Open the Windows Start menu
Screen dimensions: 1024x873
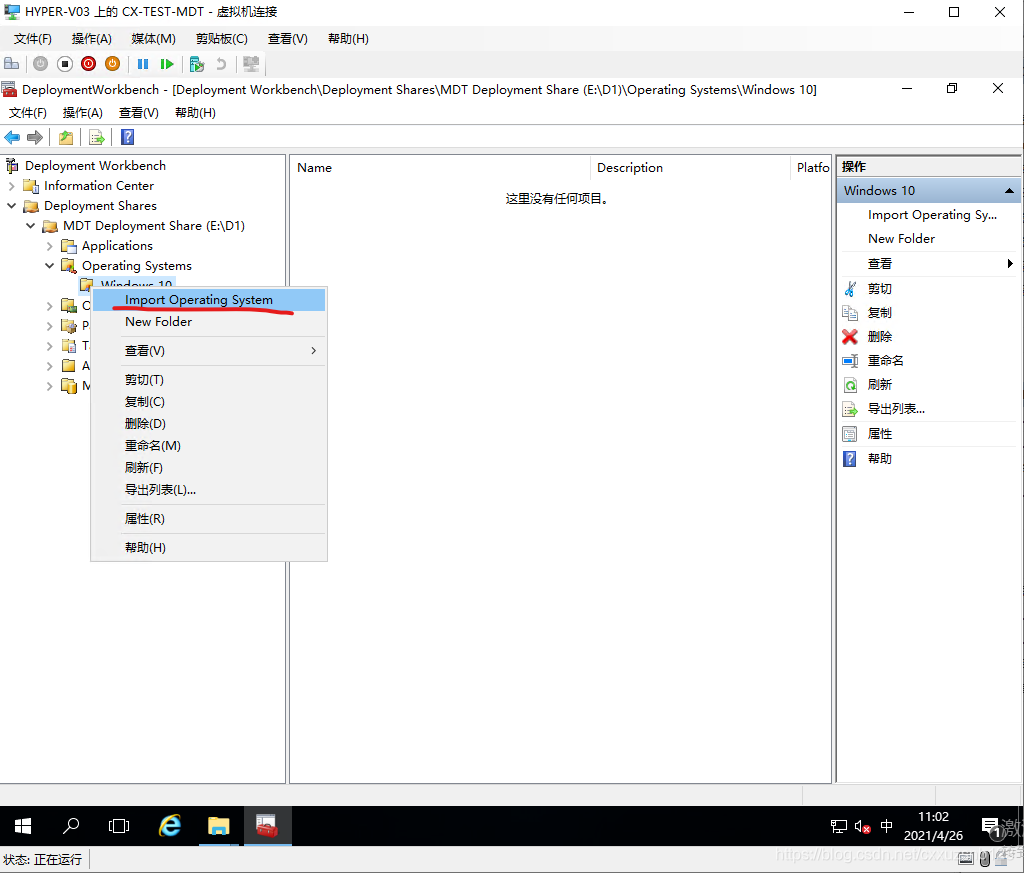[23, 826]
